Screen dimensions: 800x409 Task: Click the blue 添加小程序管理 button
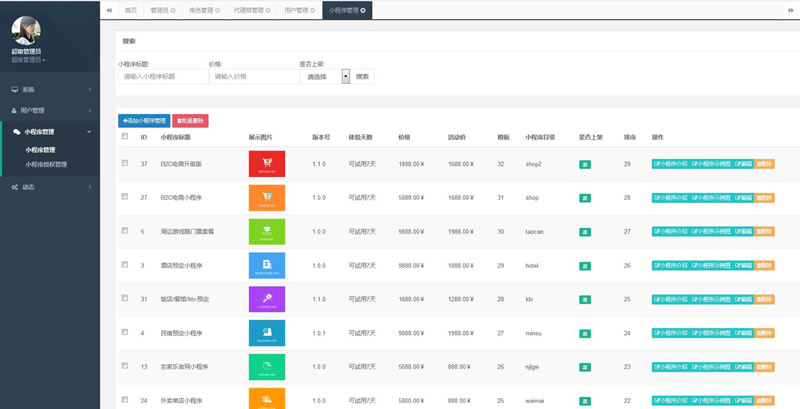click(x=144, y=121)
